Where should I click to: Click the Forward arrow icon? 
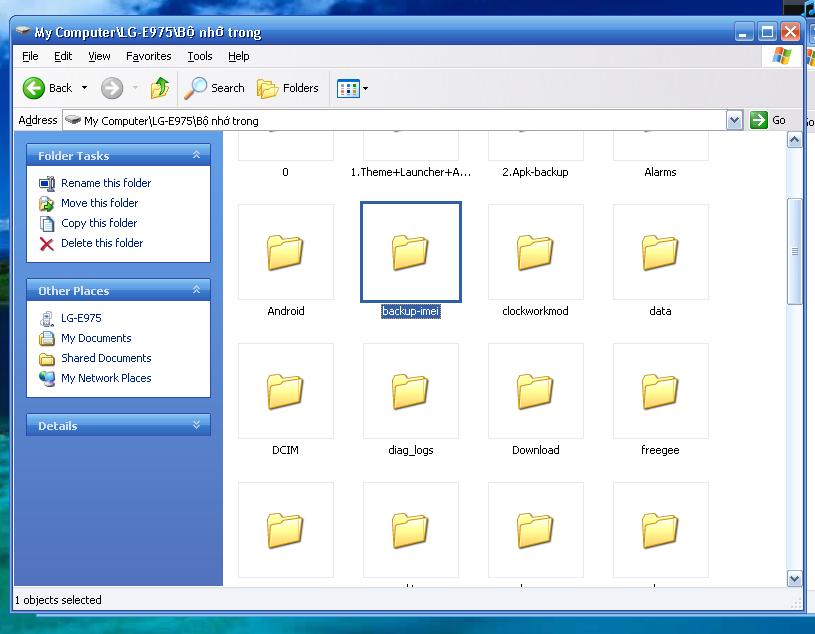pyautogui.click(x=112, y=88)
